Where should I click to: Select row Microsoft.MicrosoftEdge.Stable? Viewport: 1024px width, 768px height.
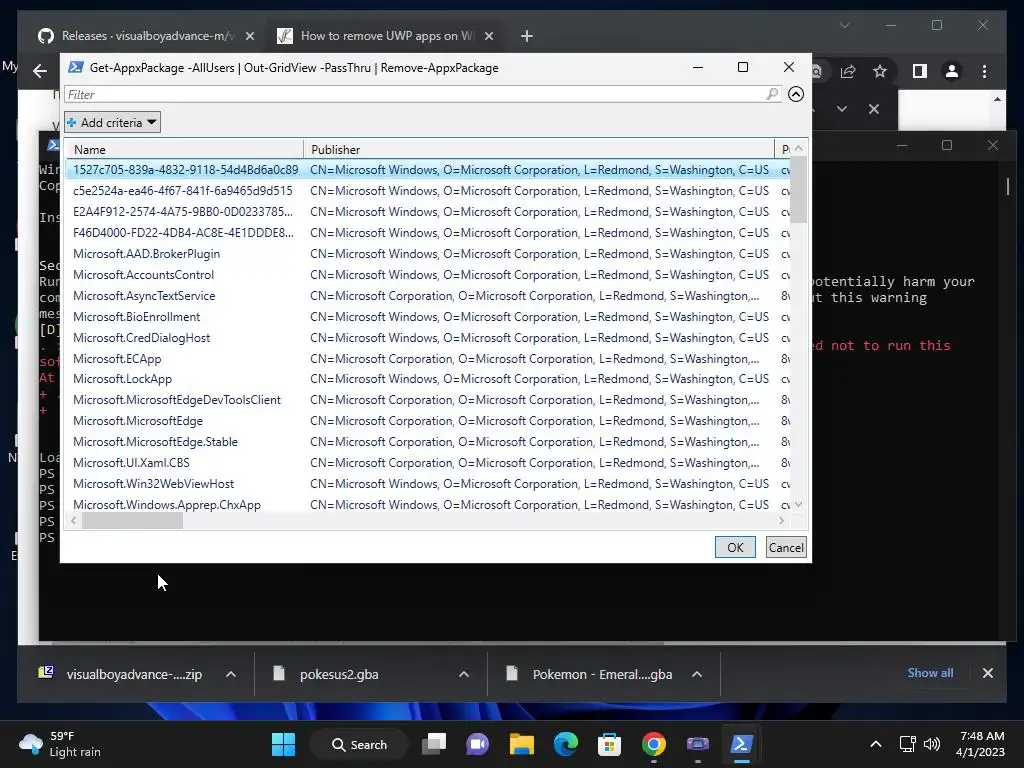(428, 441)
